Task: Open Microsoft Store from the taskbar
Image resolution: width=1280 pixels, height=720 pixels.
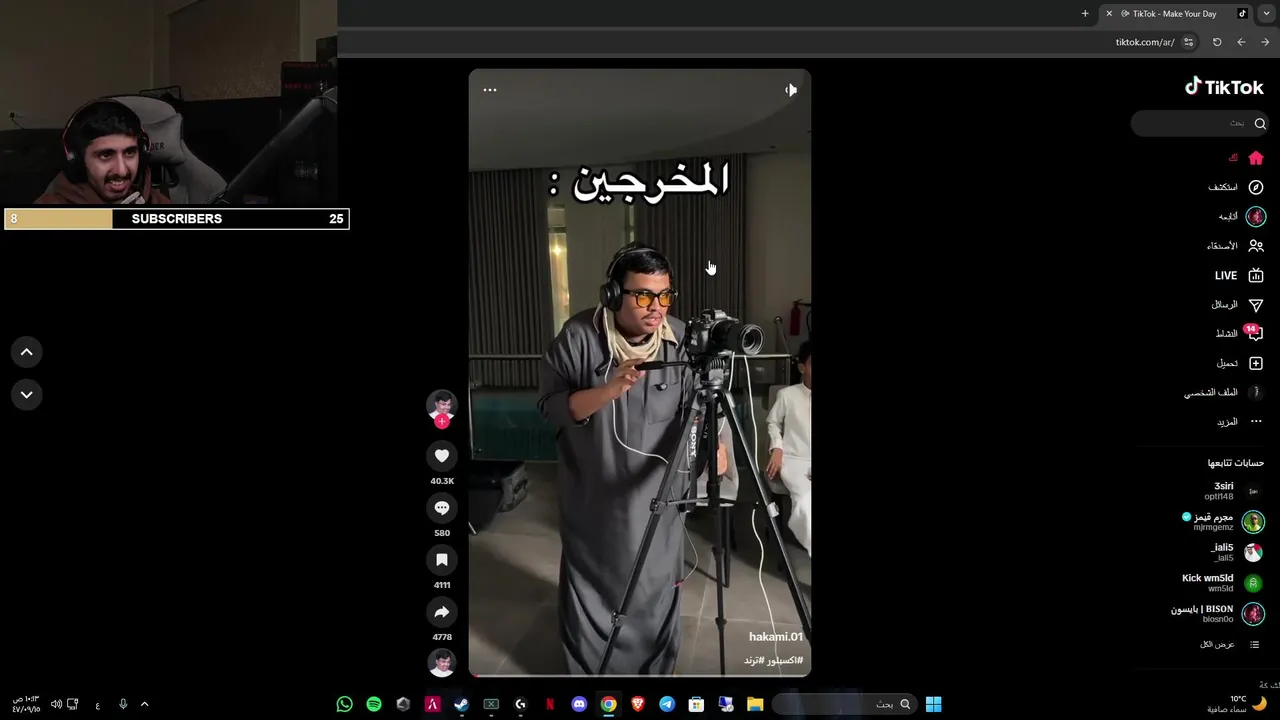Action: coord(696,704)
